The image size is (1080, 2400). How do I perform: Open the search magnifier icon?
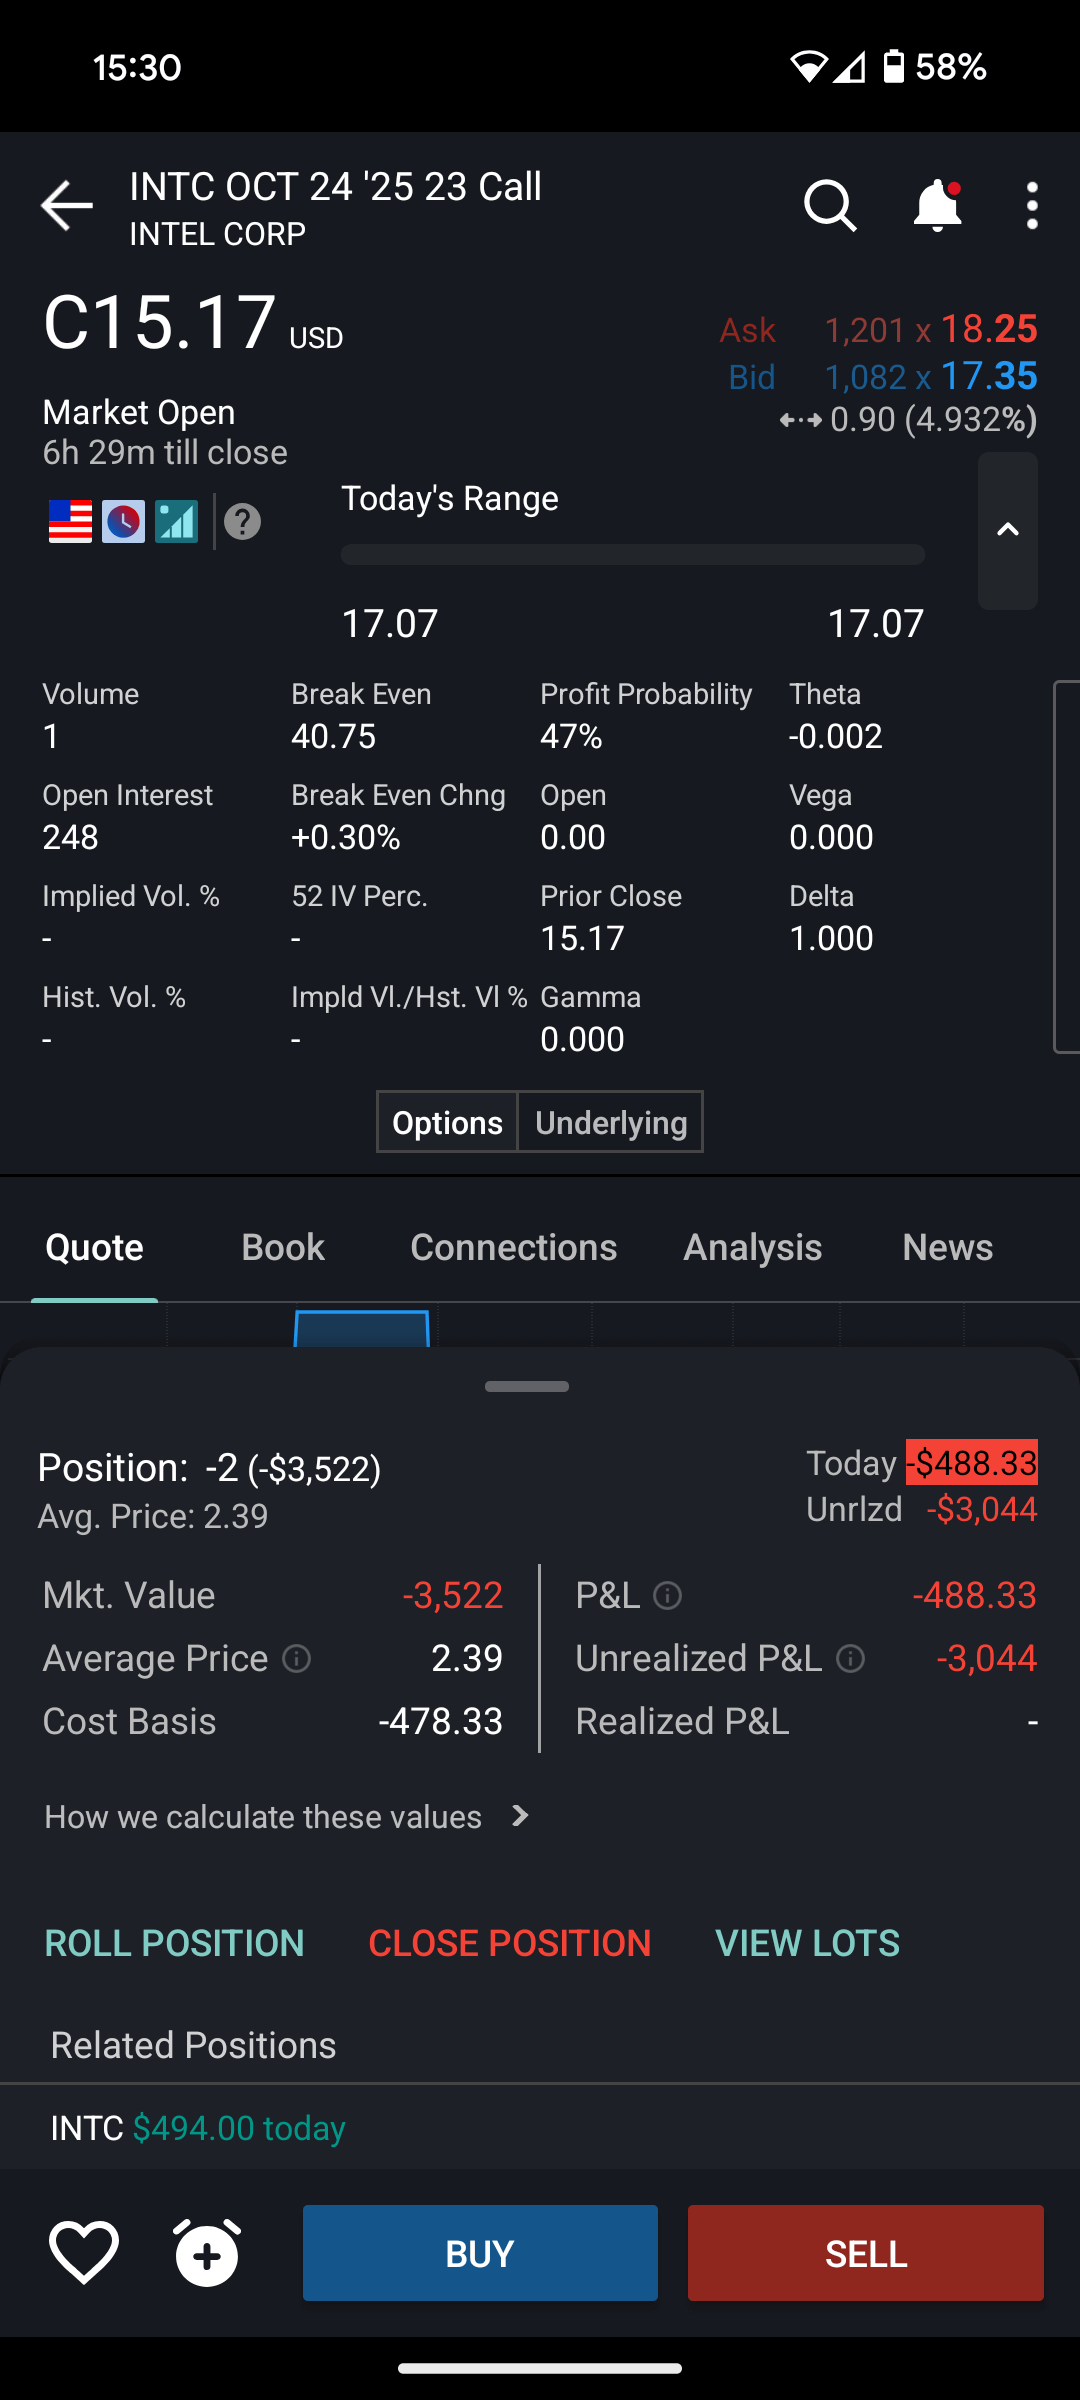click(830, 206)
